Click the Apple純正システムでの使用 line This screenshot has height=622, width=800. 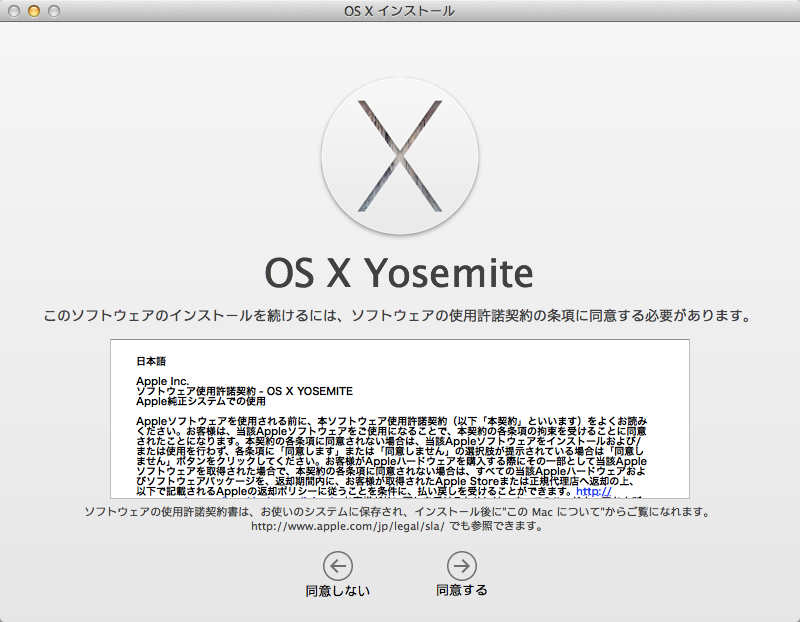(201, 401)
